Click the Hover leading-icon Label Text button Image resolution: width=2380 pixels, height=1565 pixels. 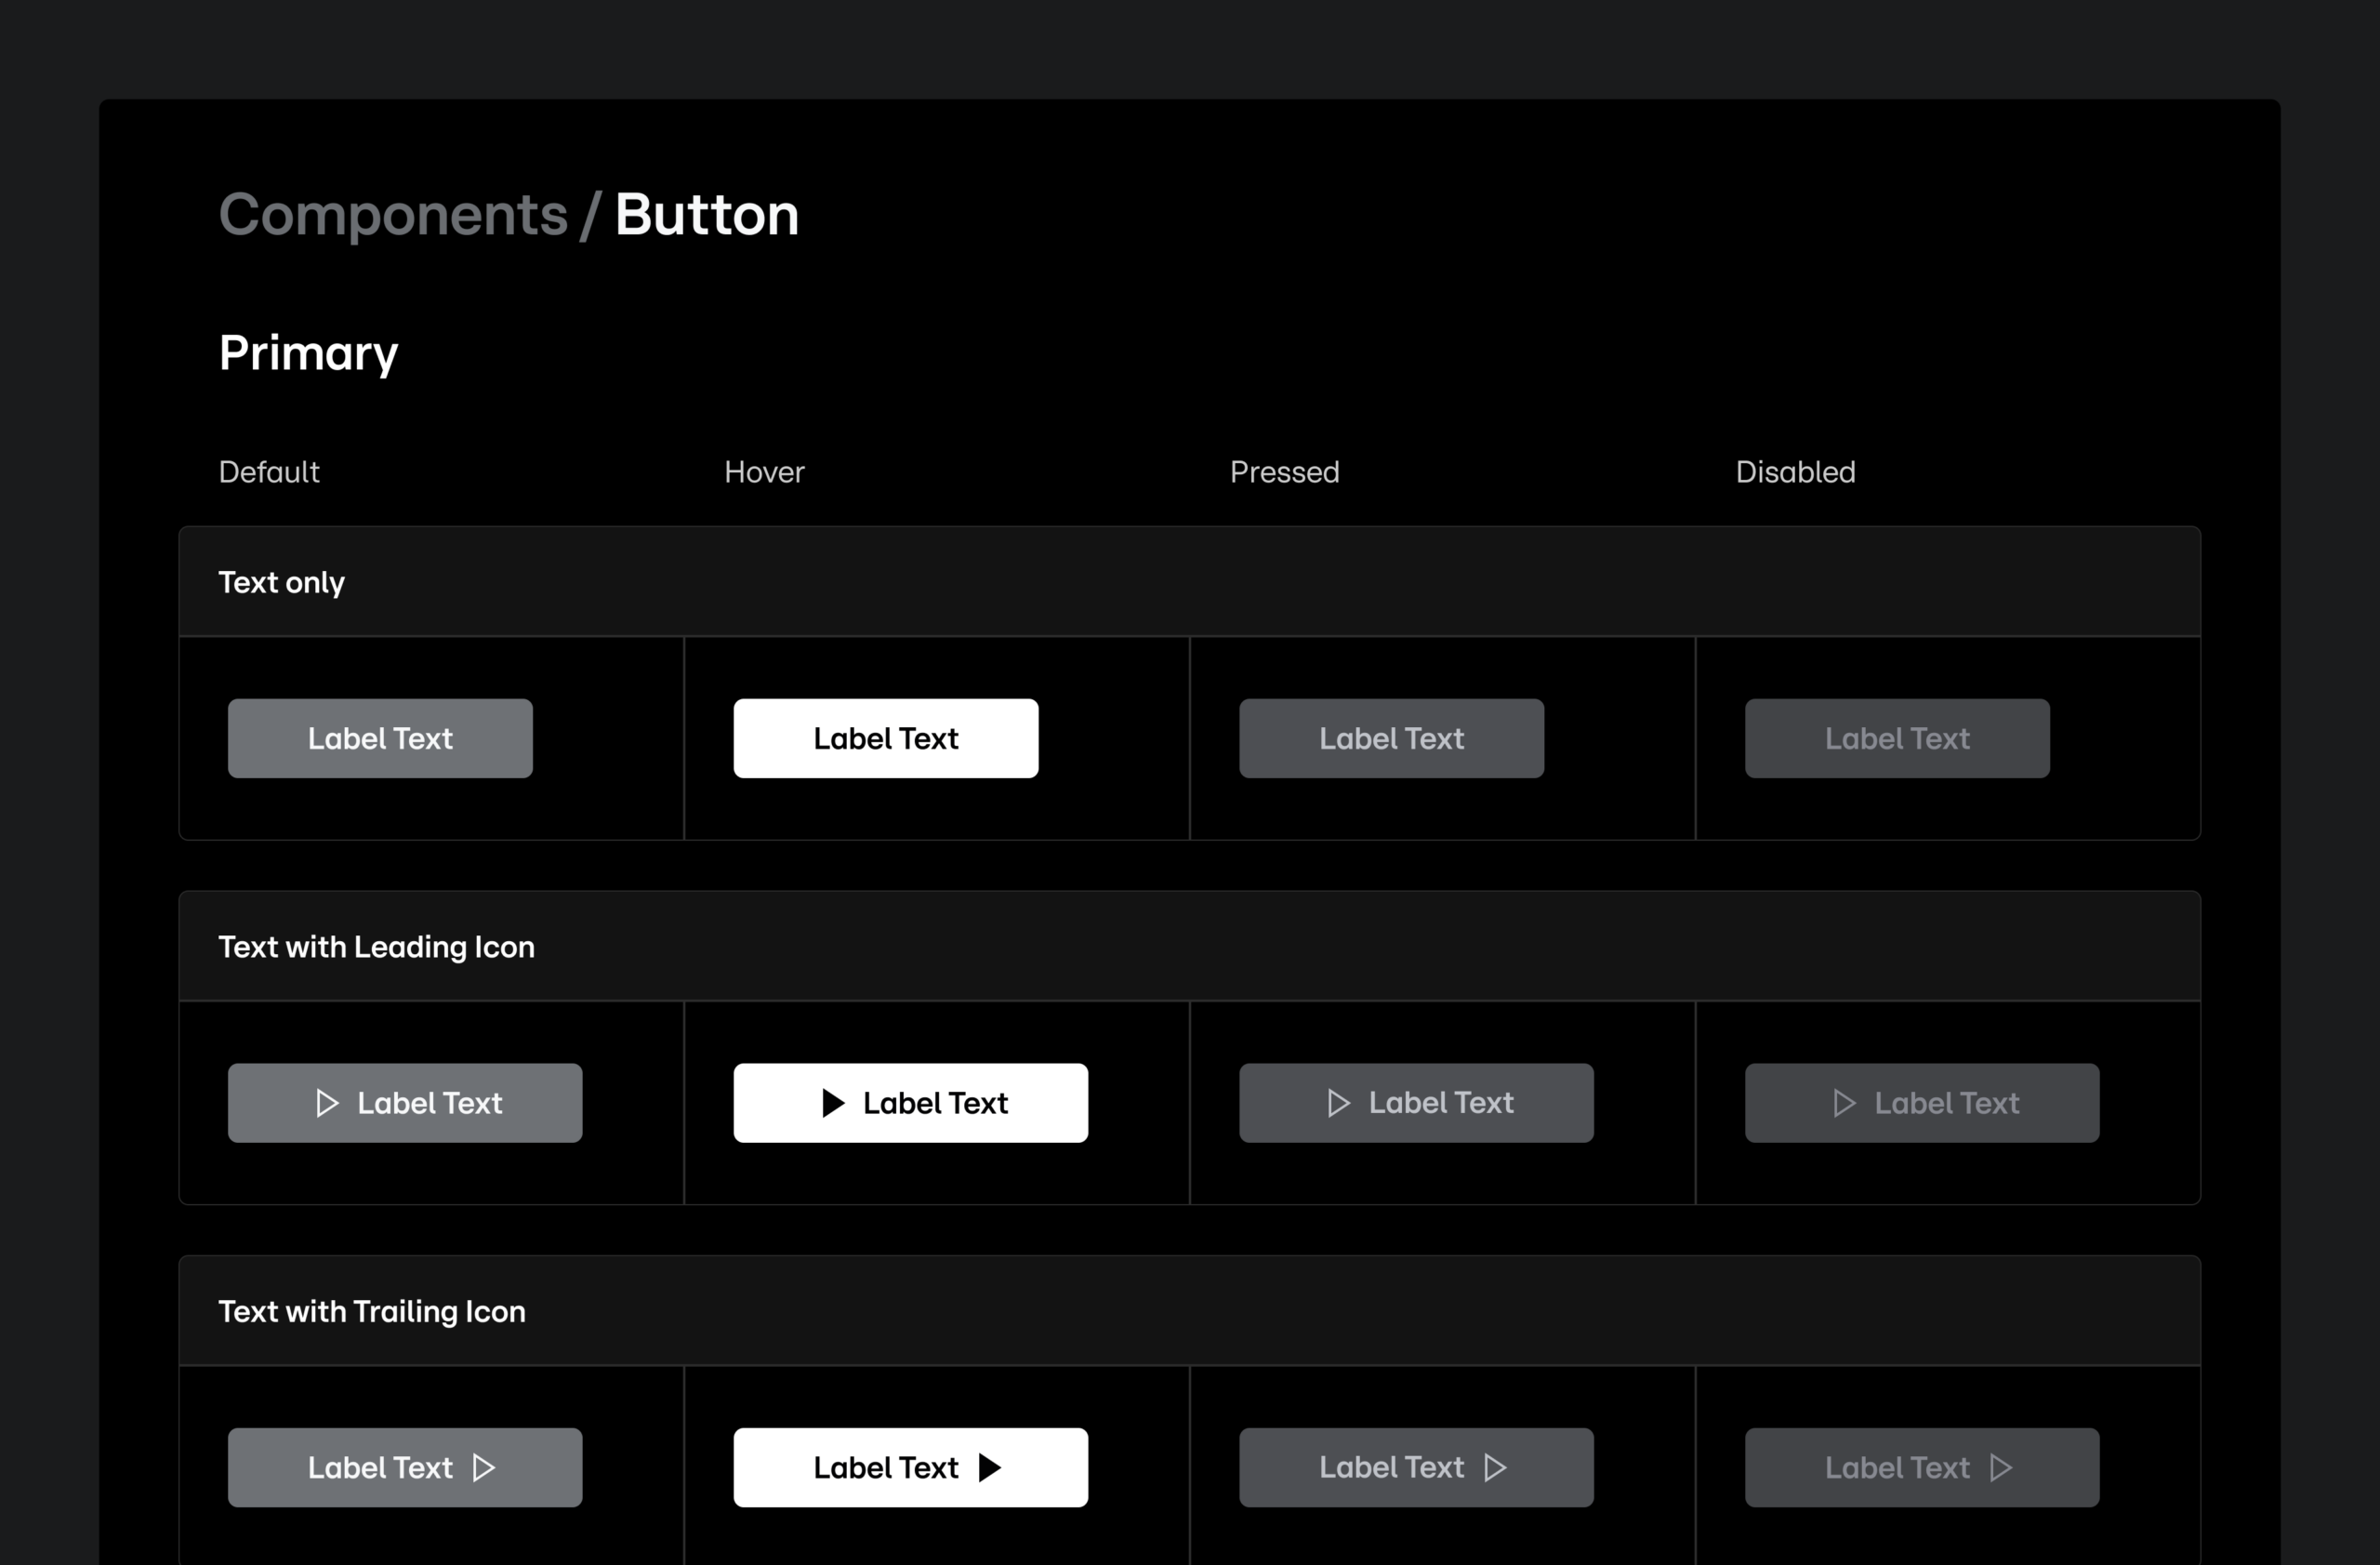(x=911, y=1103)
